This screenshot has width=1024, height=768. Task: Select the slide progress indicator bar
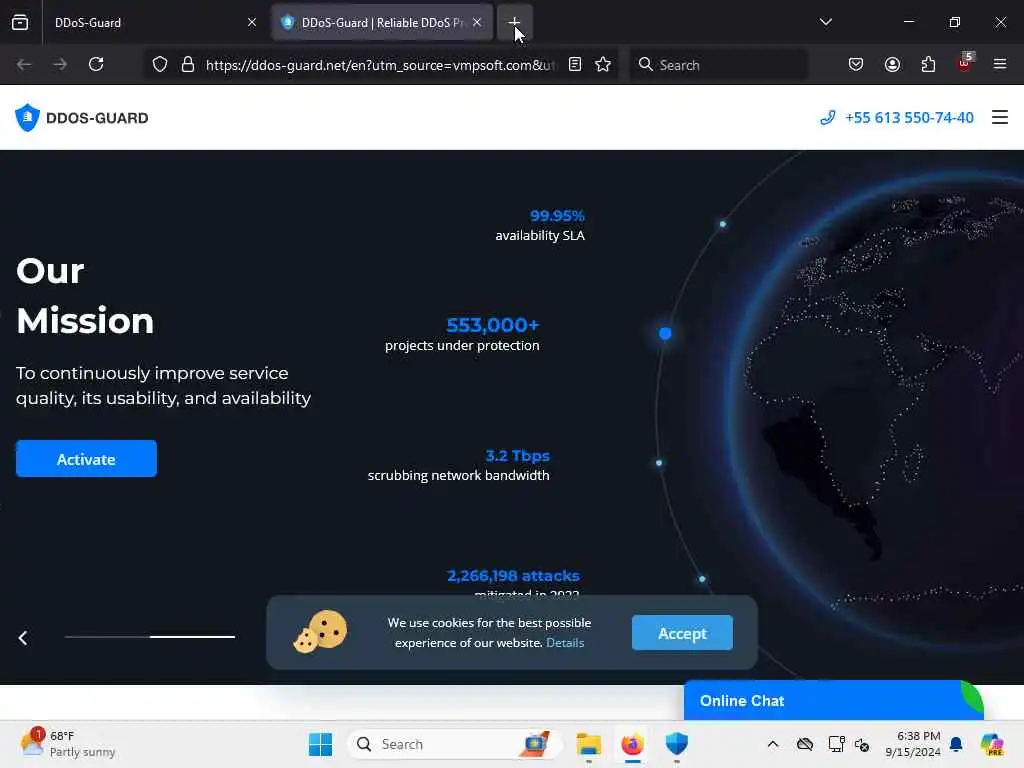point(150,637)
